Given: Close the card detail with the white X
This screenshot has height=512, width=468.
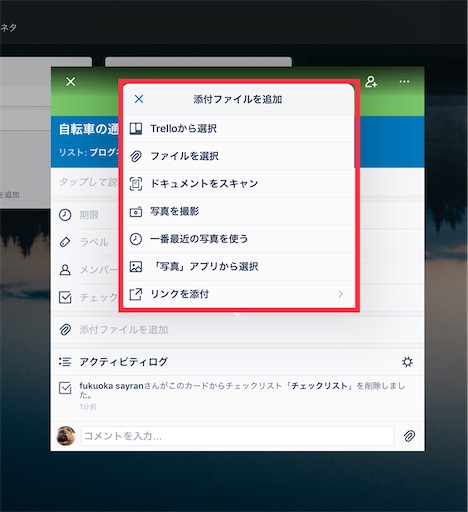Looking at the screenshot, I should pyautogui.click(x=71, y=81).
